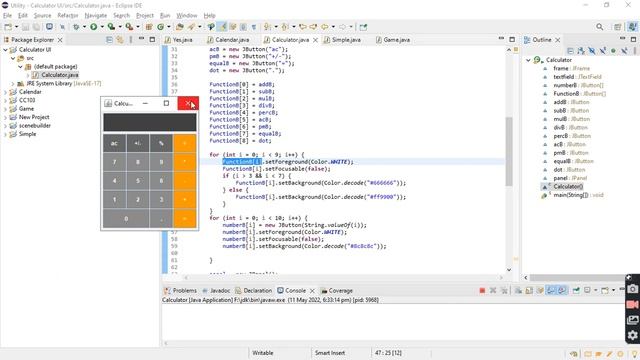Collapse the (default package) node

(x=20, y=67)
